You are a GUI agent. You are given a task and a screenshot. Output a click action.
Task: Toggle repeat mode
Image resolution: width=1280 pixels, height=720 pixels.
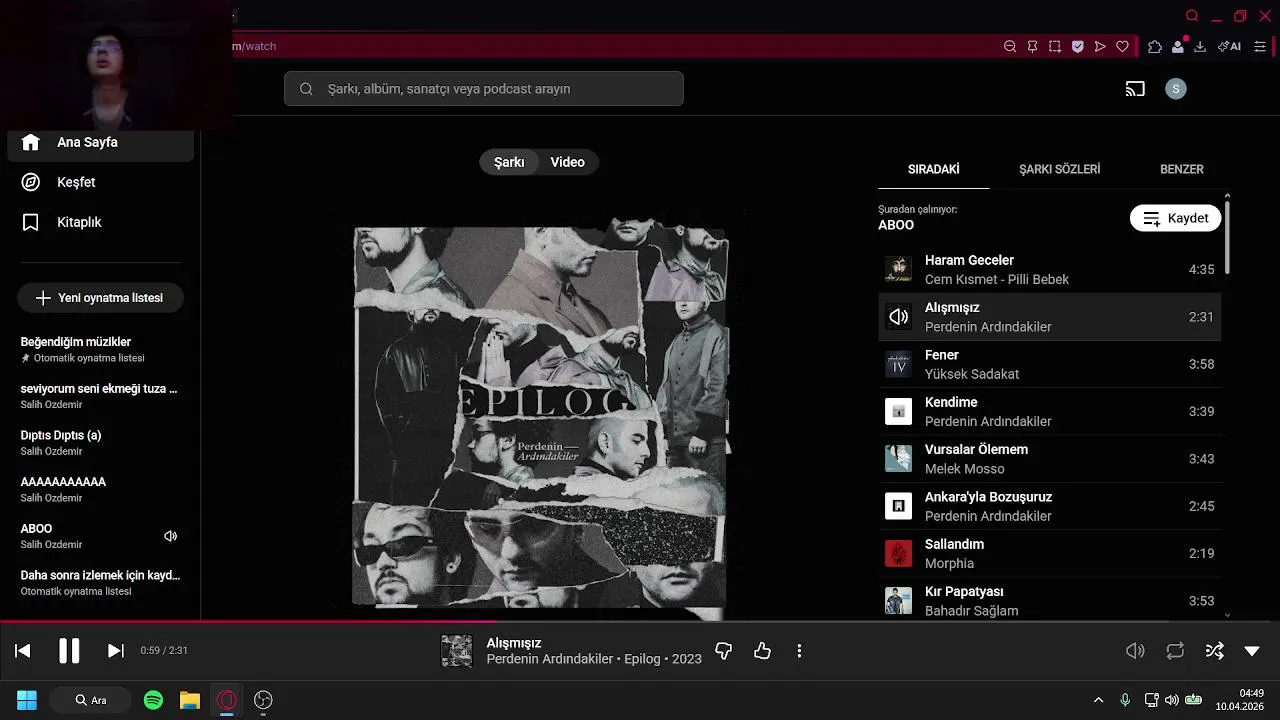click(1175, 651)
